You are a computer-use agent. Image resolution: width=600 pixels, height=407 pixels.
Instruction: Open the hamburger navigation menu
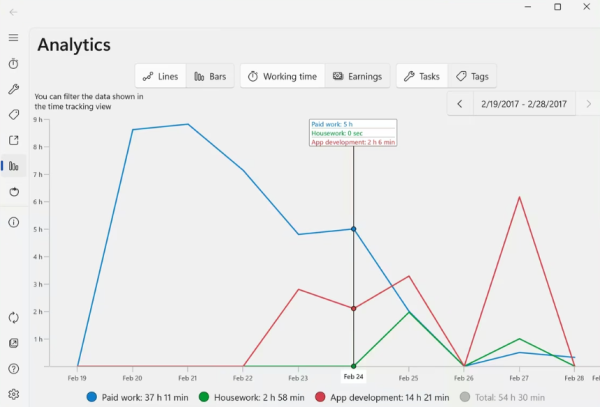[13, 37]
